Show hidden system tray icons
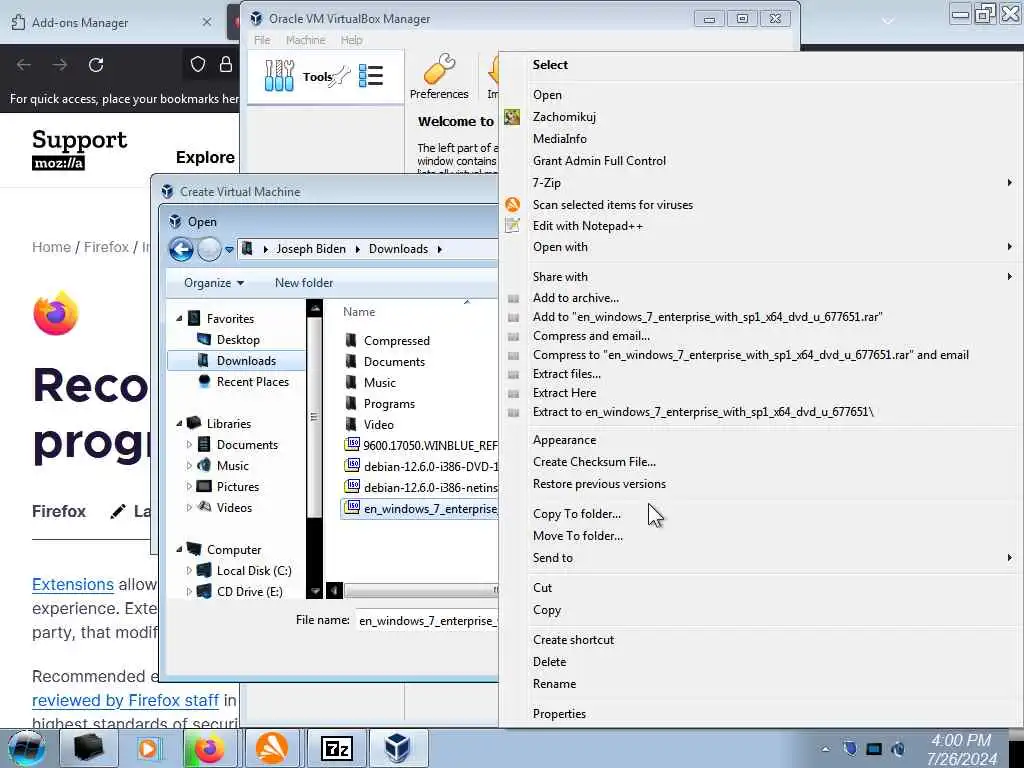The height and width of the screenshot is (768, 1024). point(825,749)
